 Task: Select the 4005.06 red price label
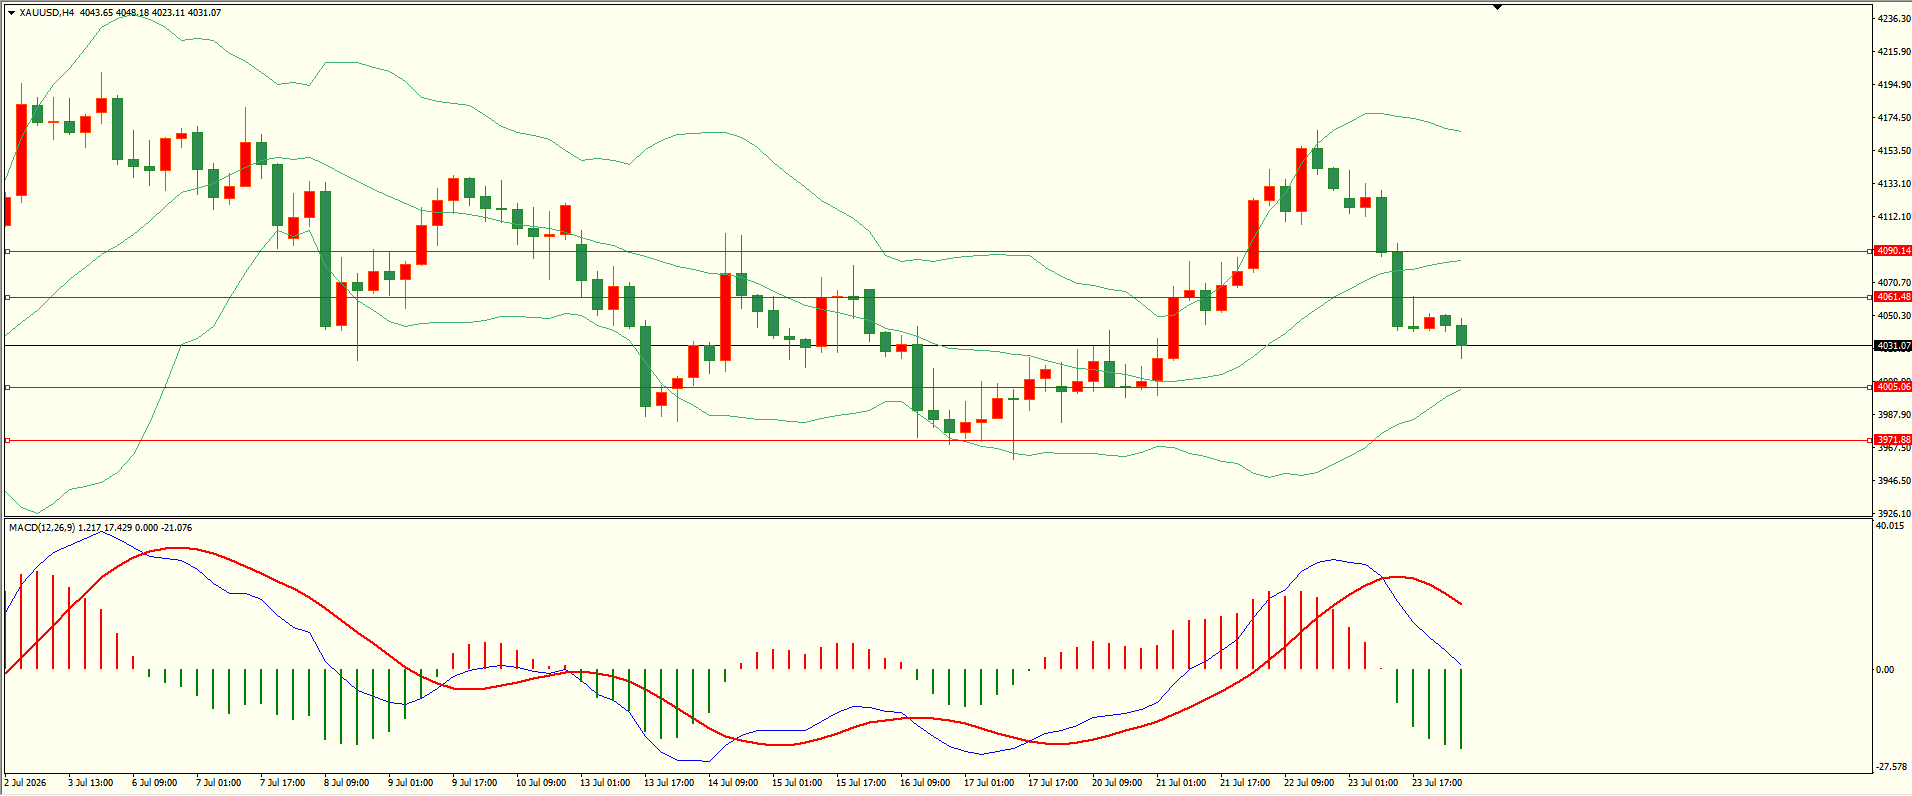[1893, 387]
